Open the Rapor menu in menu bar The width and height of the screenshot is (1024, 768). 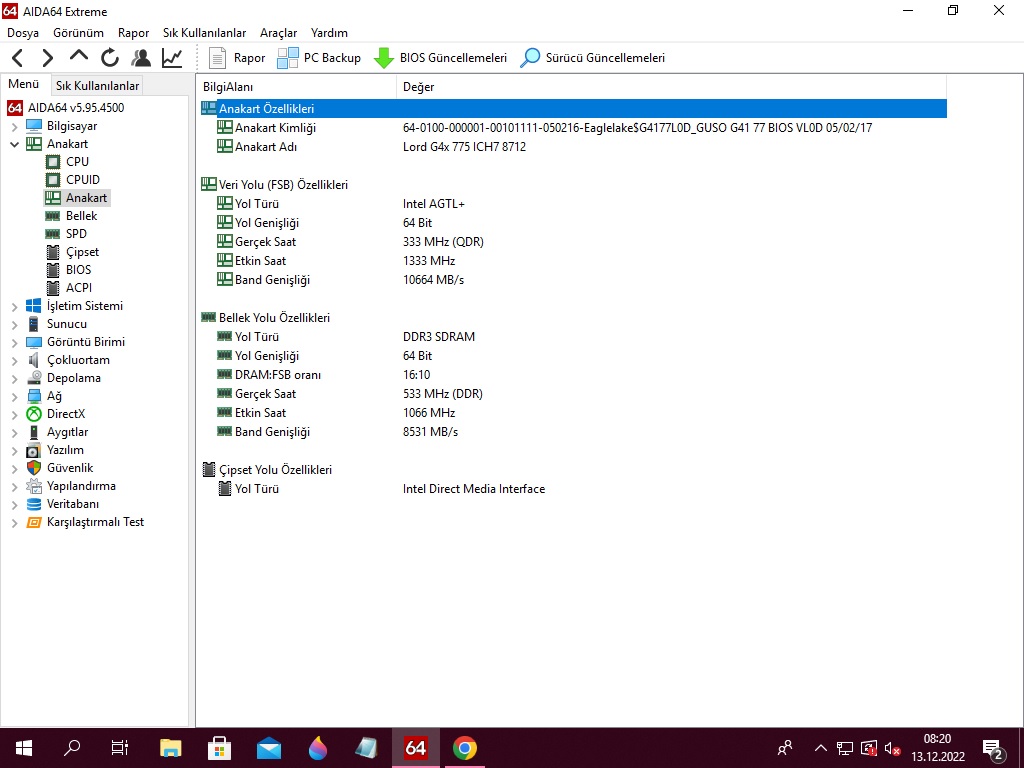pyautogui.click(x=133, y=33)
